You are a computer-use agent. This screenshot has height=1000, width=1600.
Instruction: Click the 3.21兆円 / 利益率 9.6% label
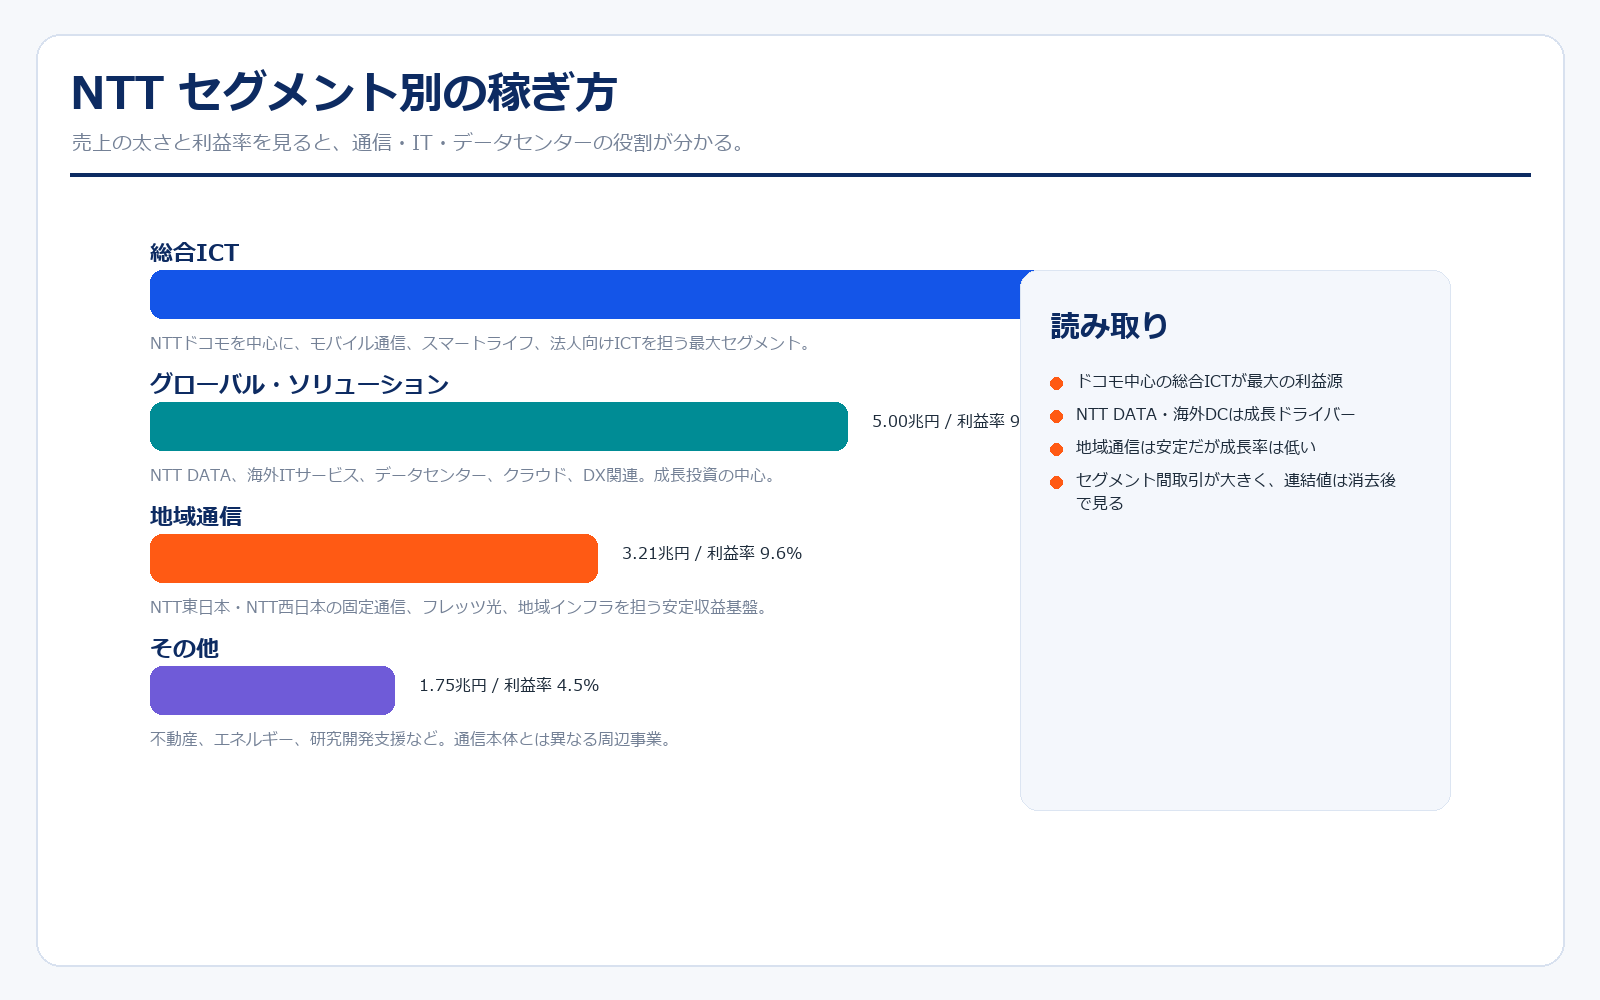712,553
